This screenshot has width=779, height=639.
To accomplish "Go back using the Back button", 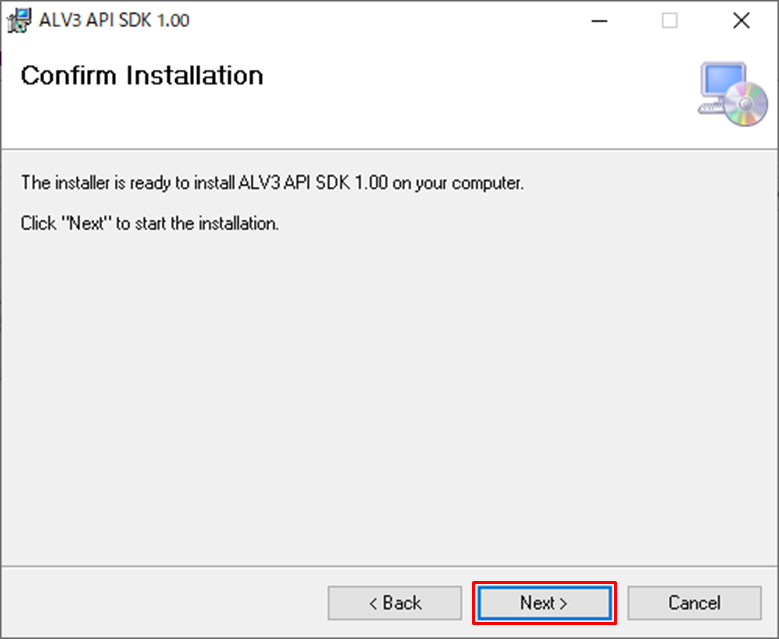I will click(395, 603).
